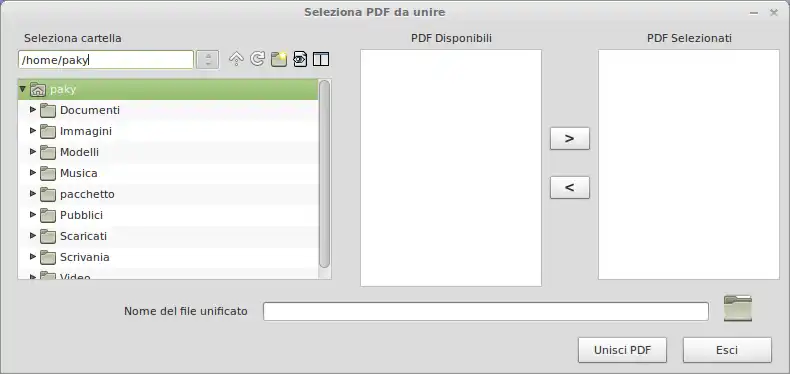Expand the Documenti folder

33,109
